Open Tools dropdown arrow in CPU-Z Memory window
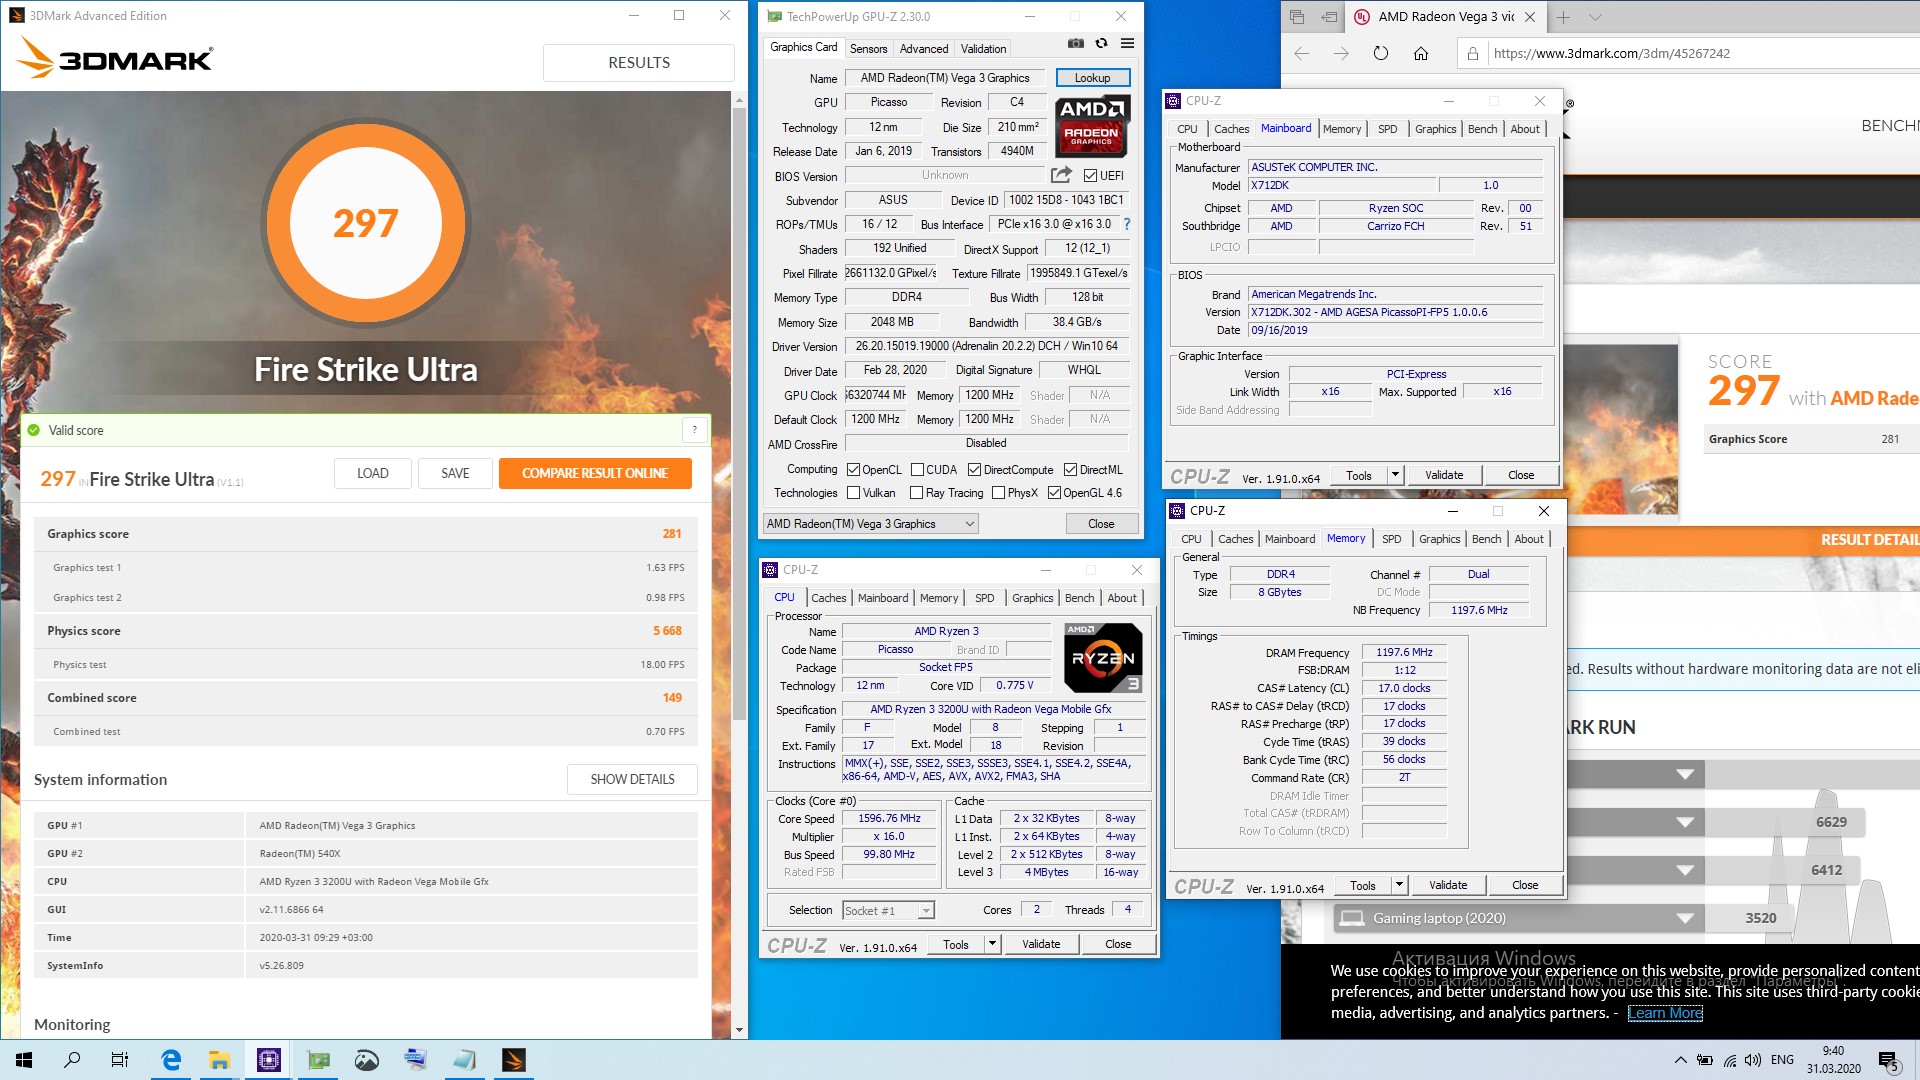The image size is (1920, 1080). pyautogui.click(x=1399, y=886)
